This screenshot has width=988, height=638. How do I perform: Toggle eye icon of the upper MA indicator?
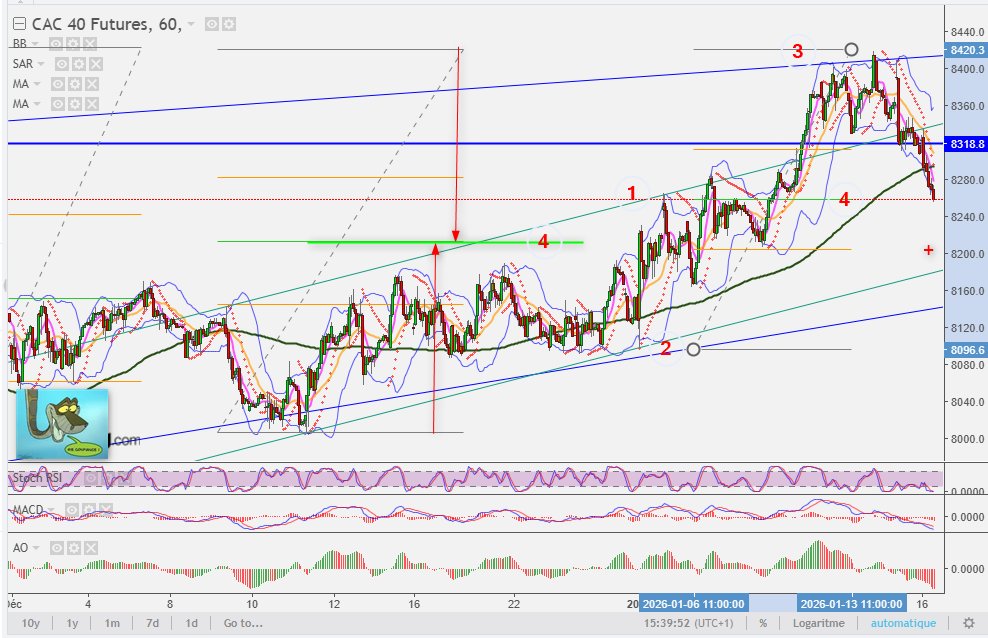coord(58,84)
